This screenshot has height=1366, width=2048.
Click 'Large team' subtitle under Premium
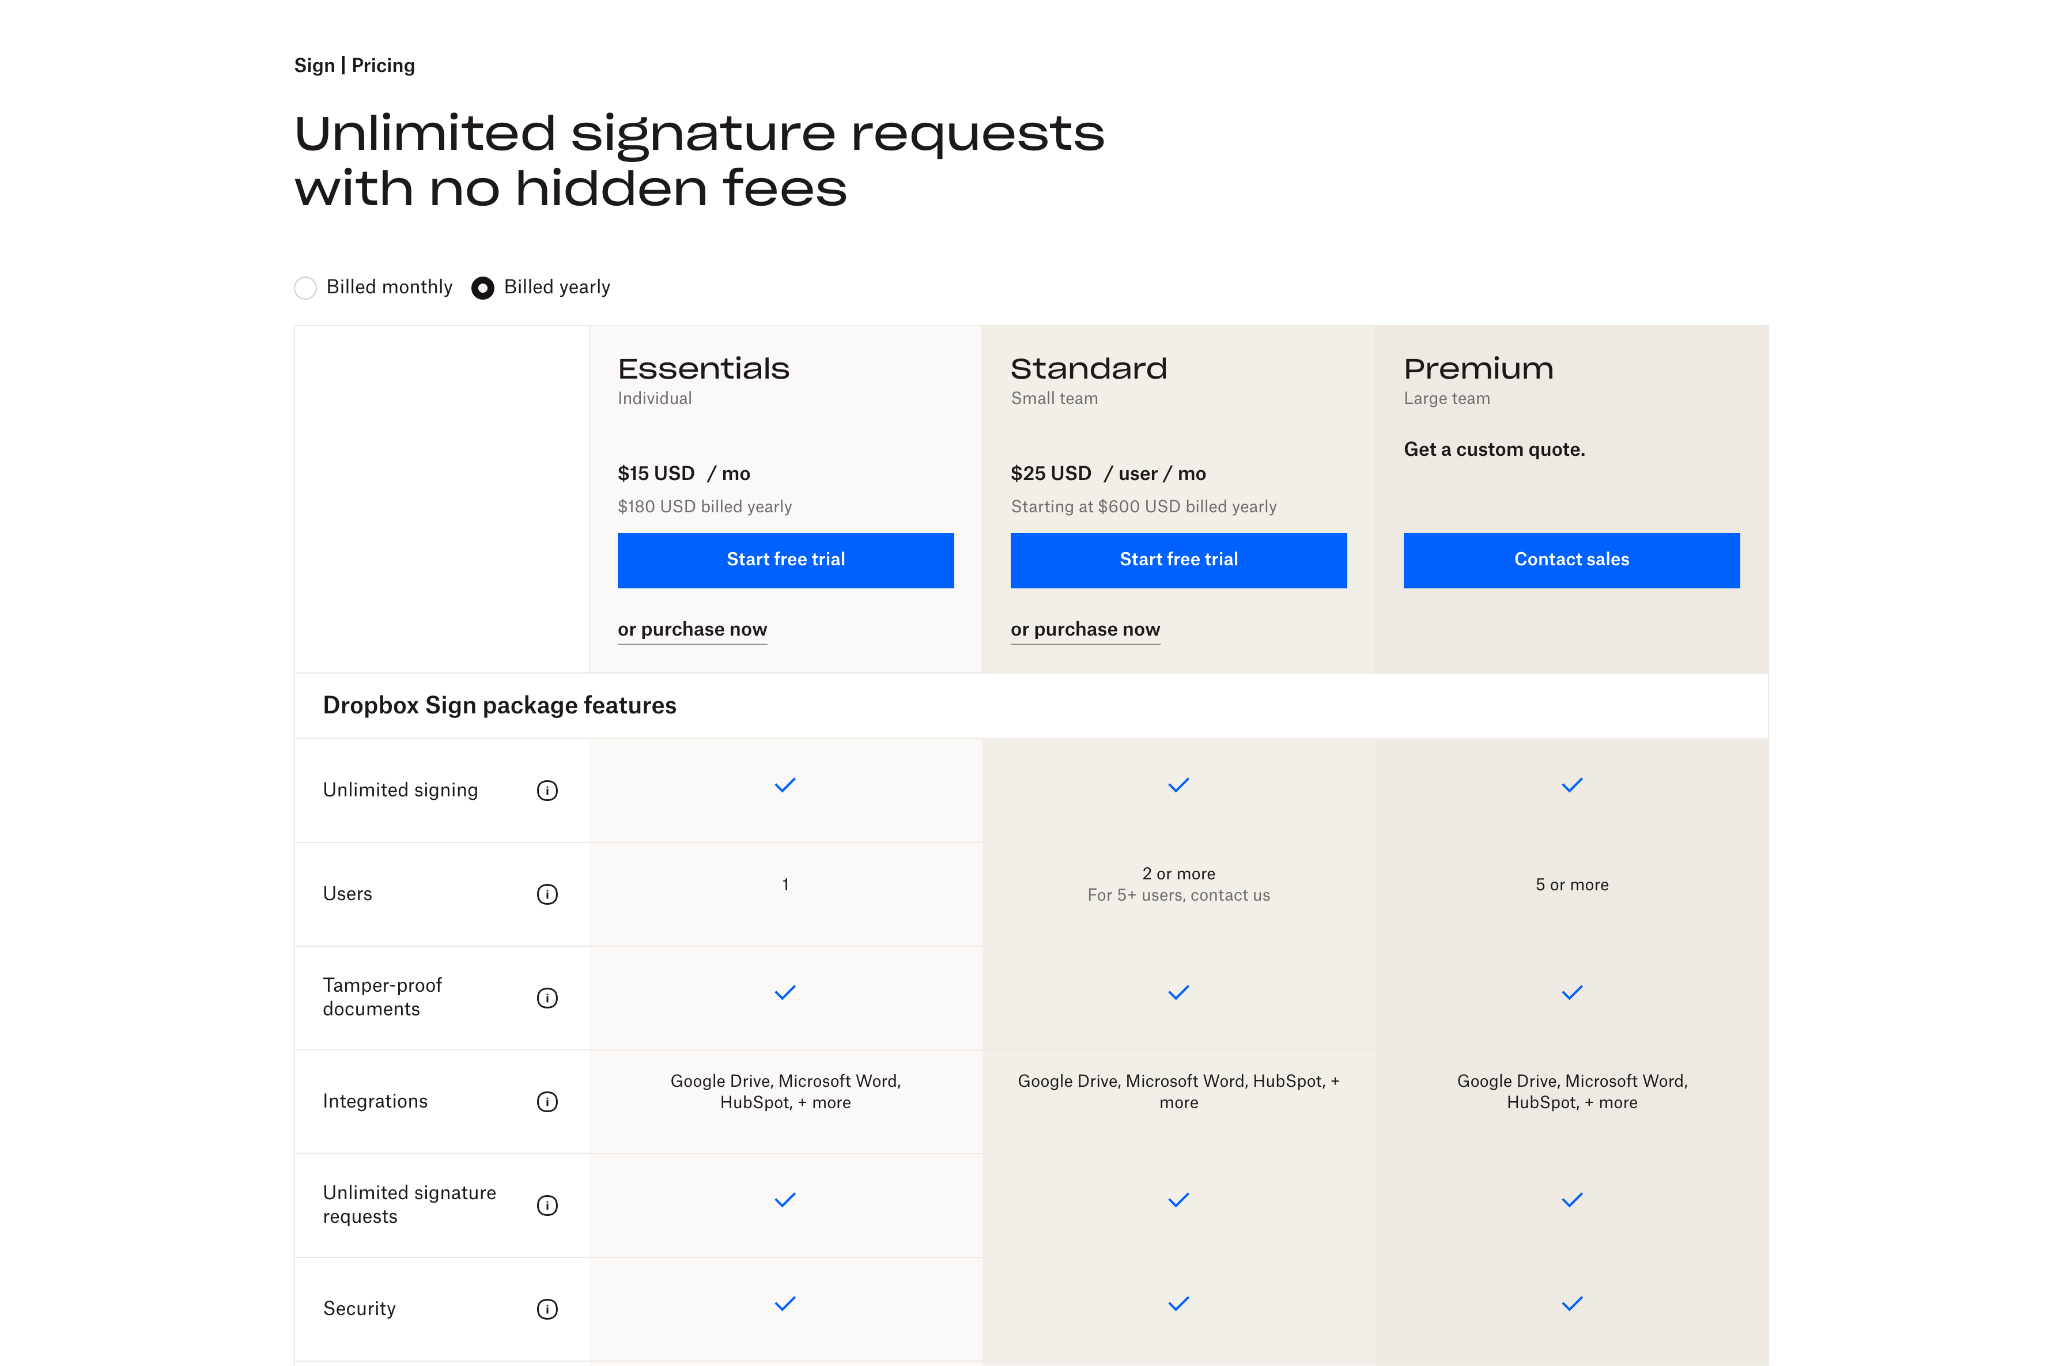pos(1447,399)
